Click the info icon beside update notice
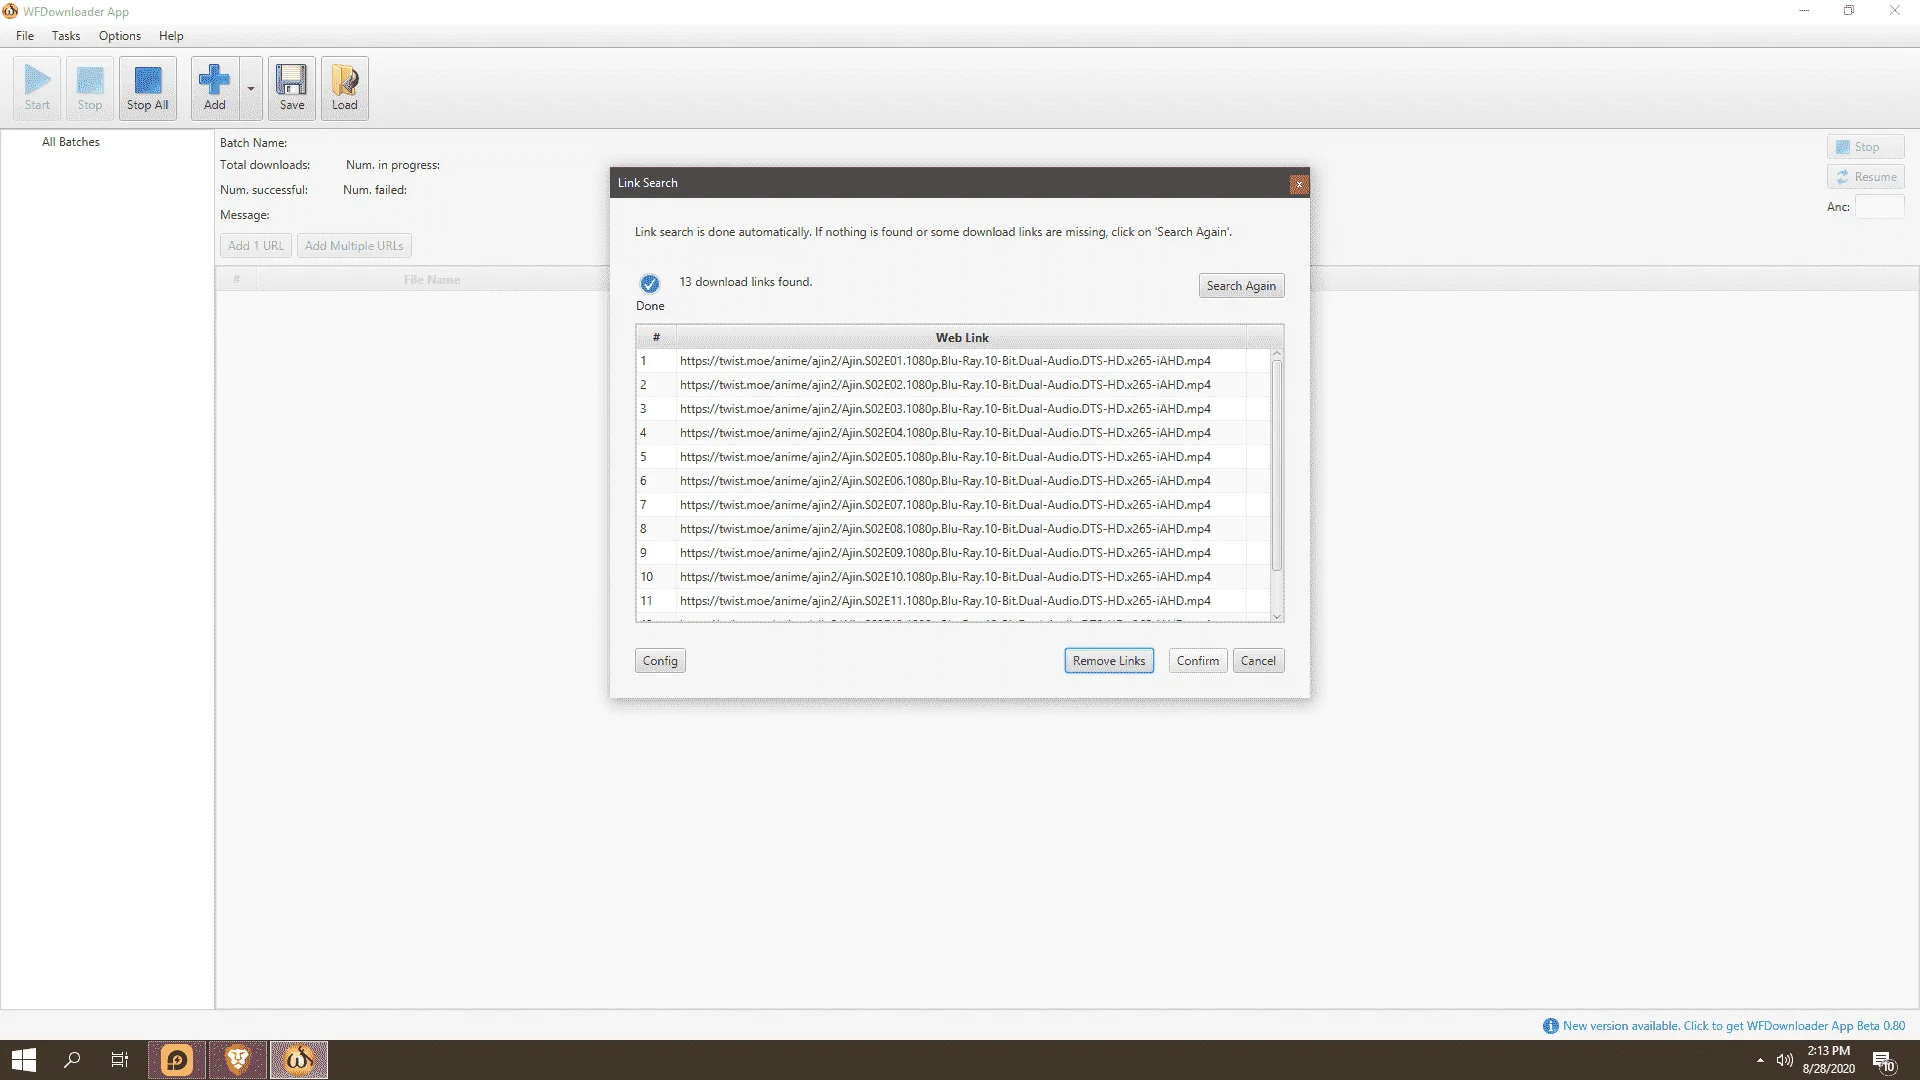Screen dimensions: 1920x1080 click(1551, 1026)
